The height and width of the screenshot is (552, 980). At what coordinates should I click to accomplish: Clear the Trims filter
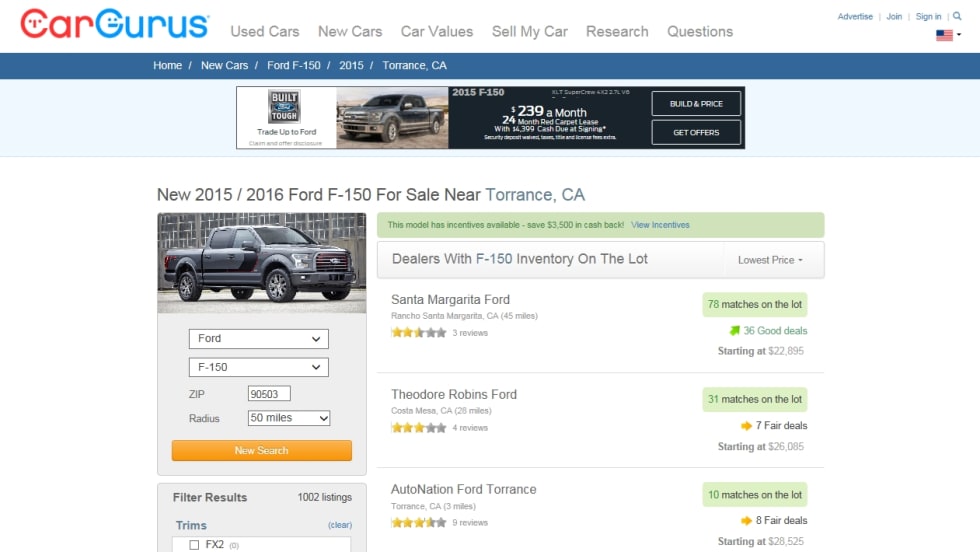340,525
